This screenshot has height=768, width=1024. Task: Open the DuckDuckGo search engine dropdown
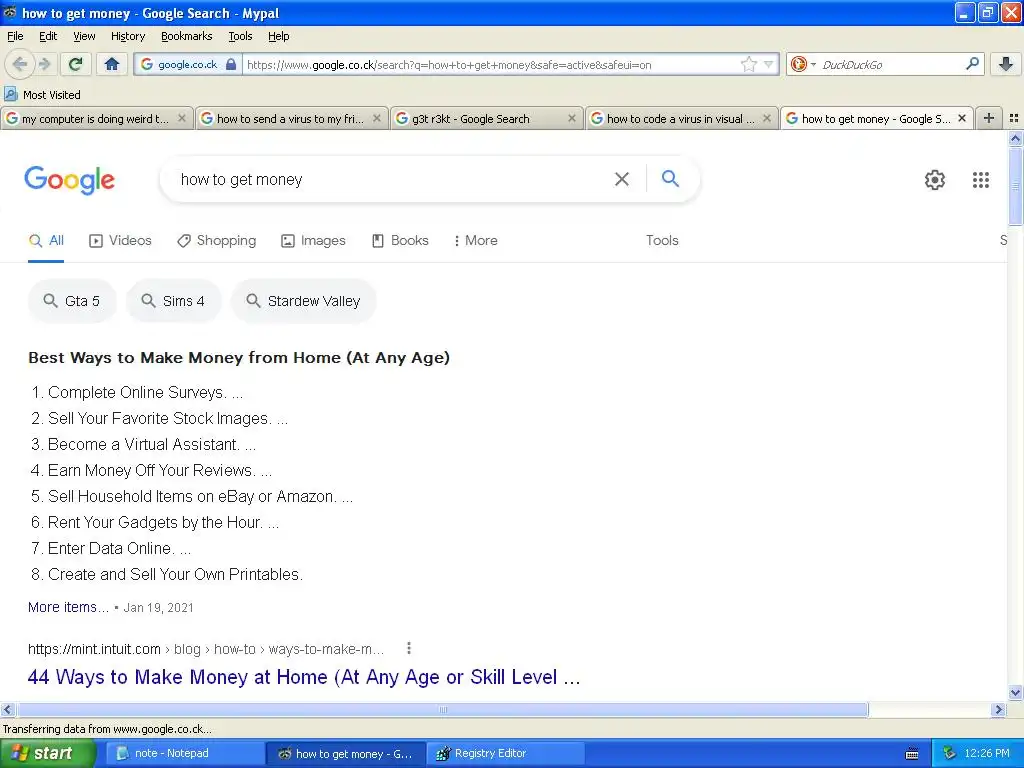[x=803, y=64]
